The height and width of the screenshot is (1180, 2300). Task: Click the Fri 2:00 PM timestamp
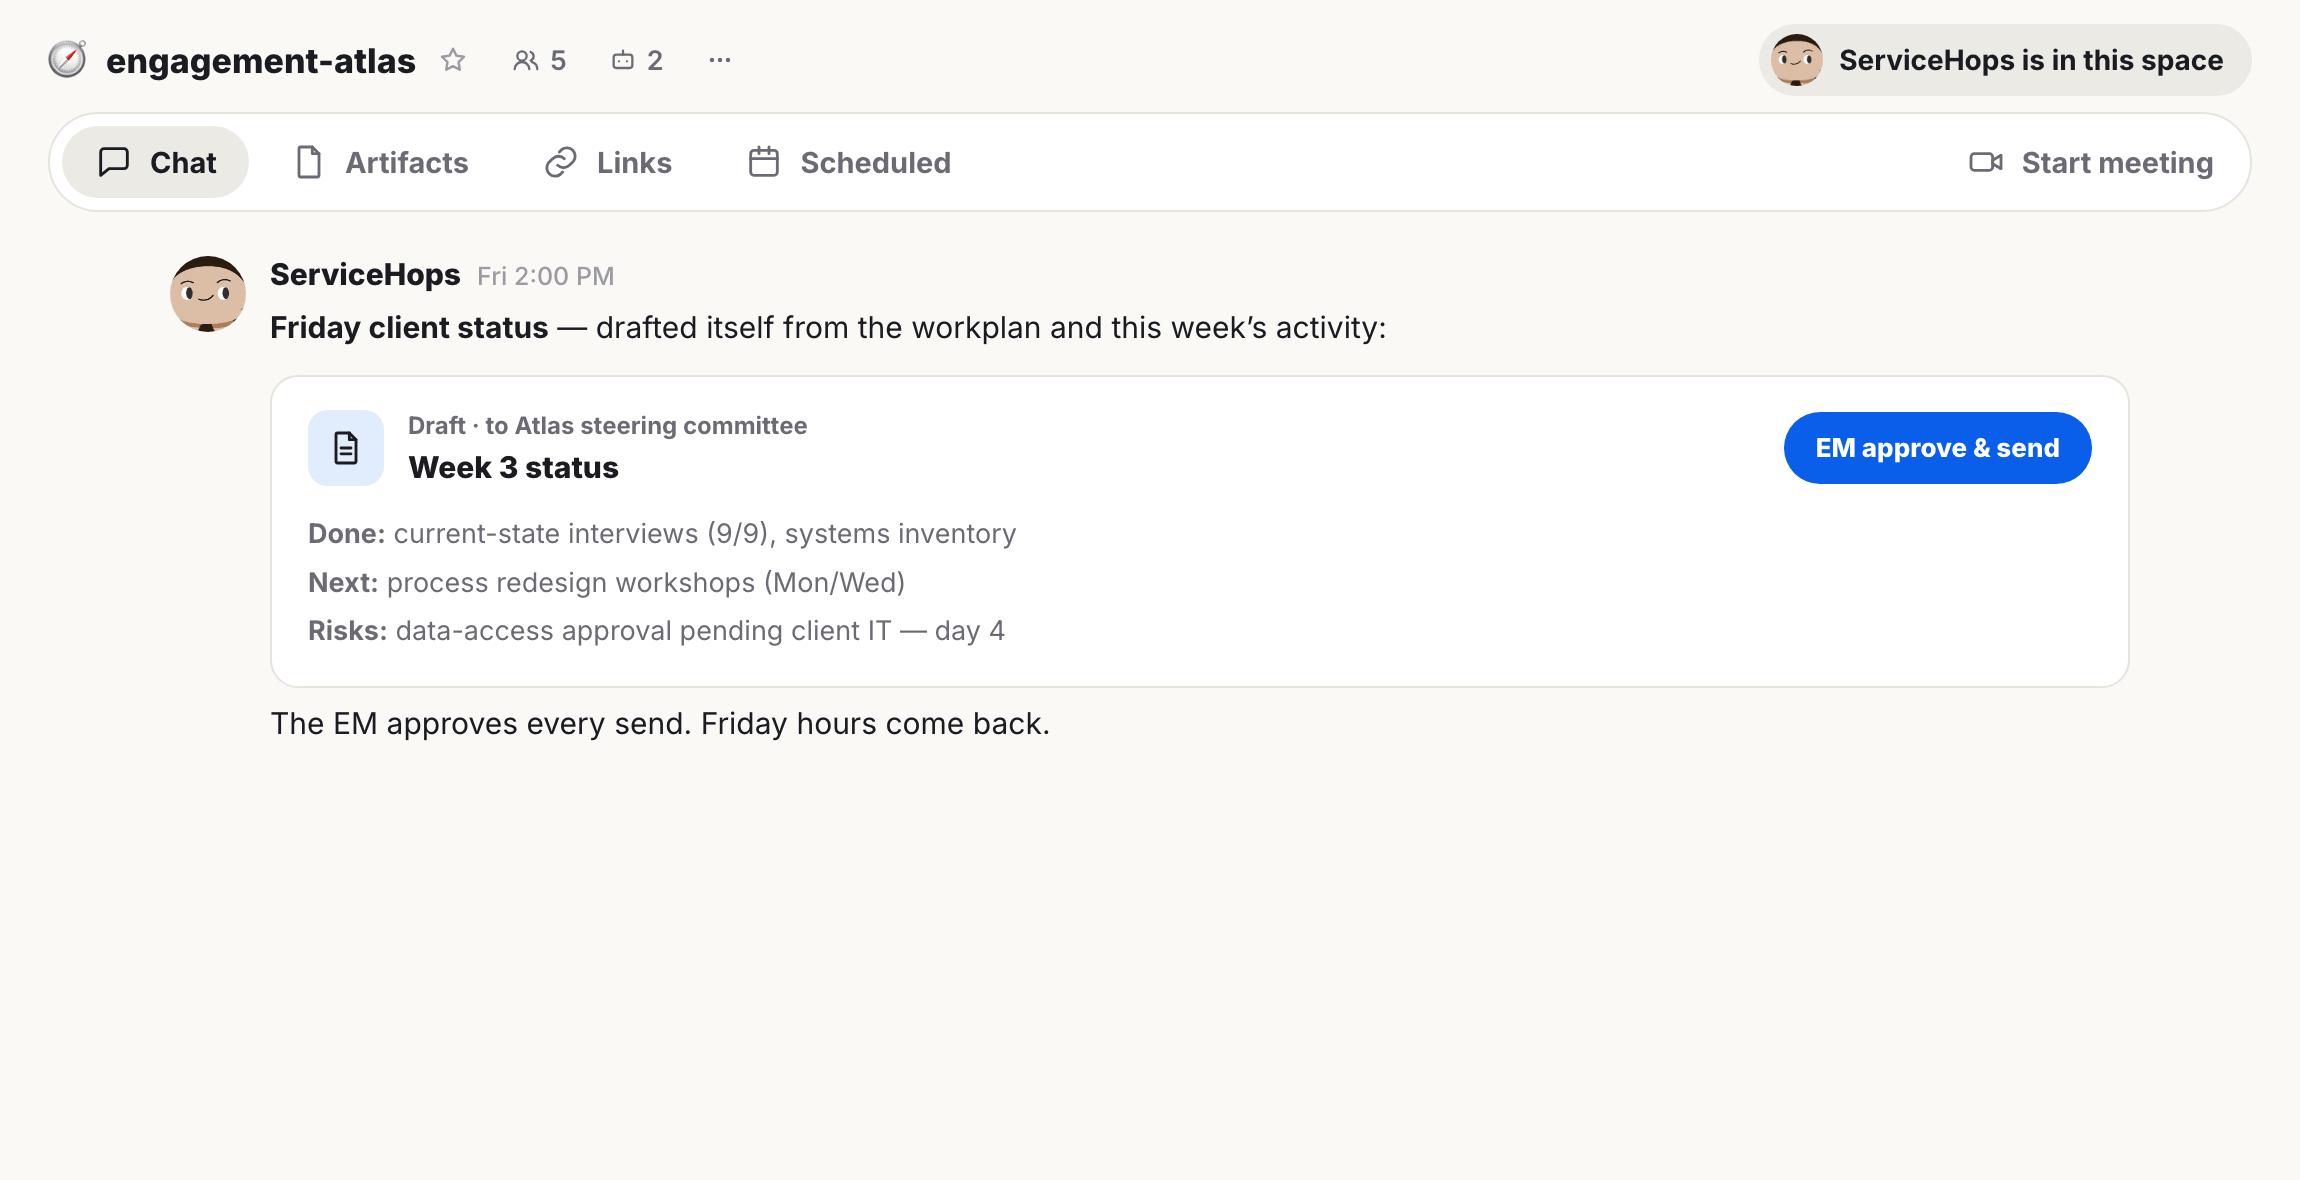tap(545, 276)
